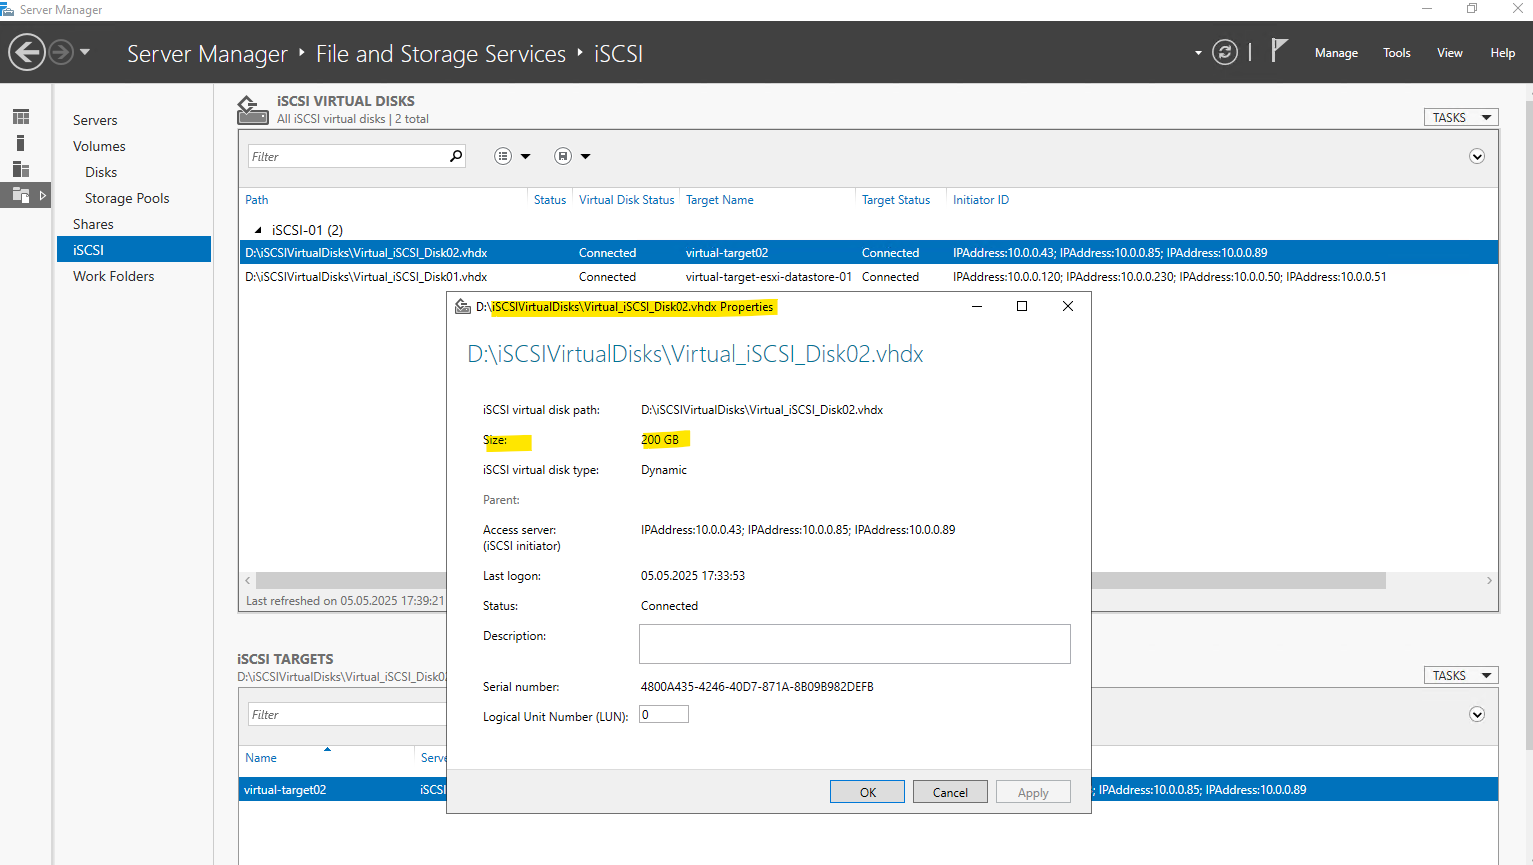
Task: Go back with the back arrow button
Action: tap(27, 52)
